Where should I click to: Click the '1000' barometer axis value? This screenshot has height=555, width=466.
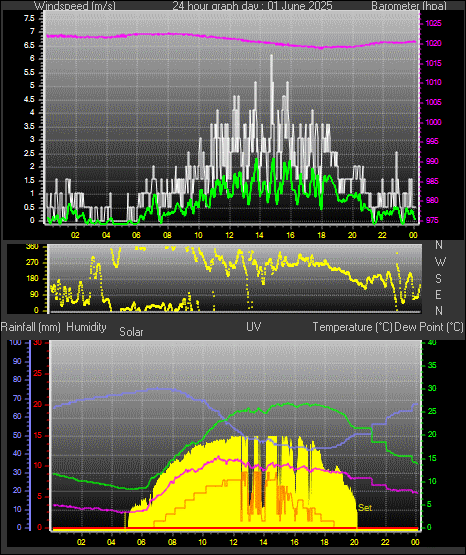(x=433, y=122)
